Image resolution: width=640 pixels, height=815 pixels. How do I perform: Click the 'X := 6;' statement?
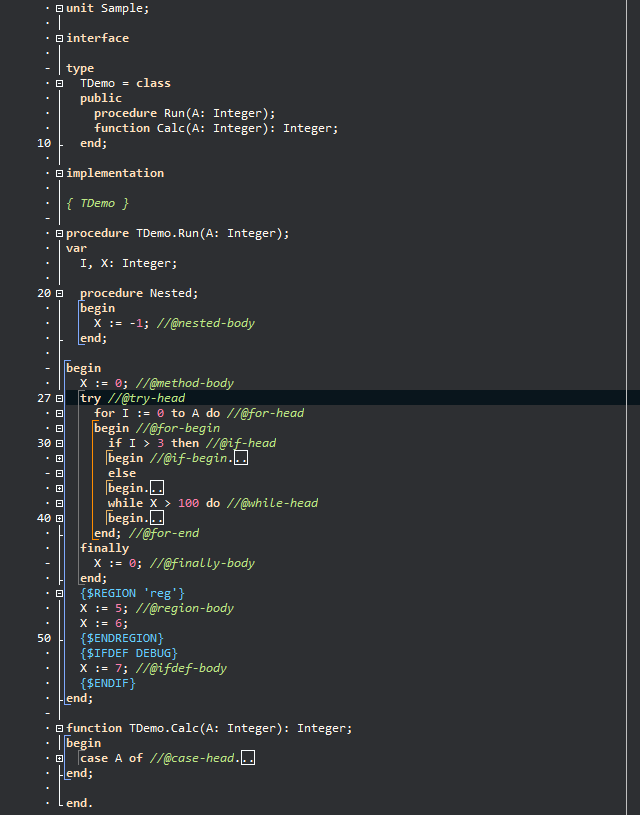[104, 623]
